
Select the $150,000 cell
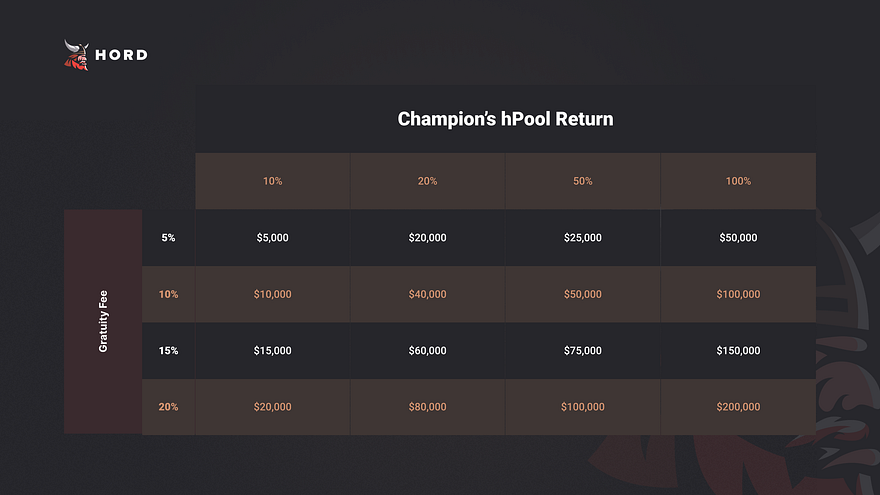(738, 351)
